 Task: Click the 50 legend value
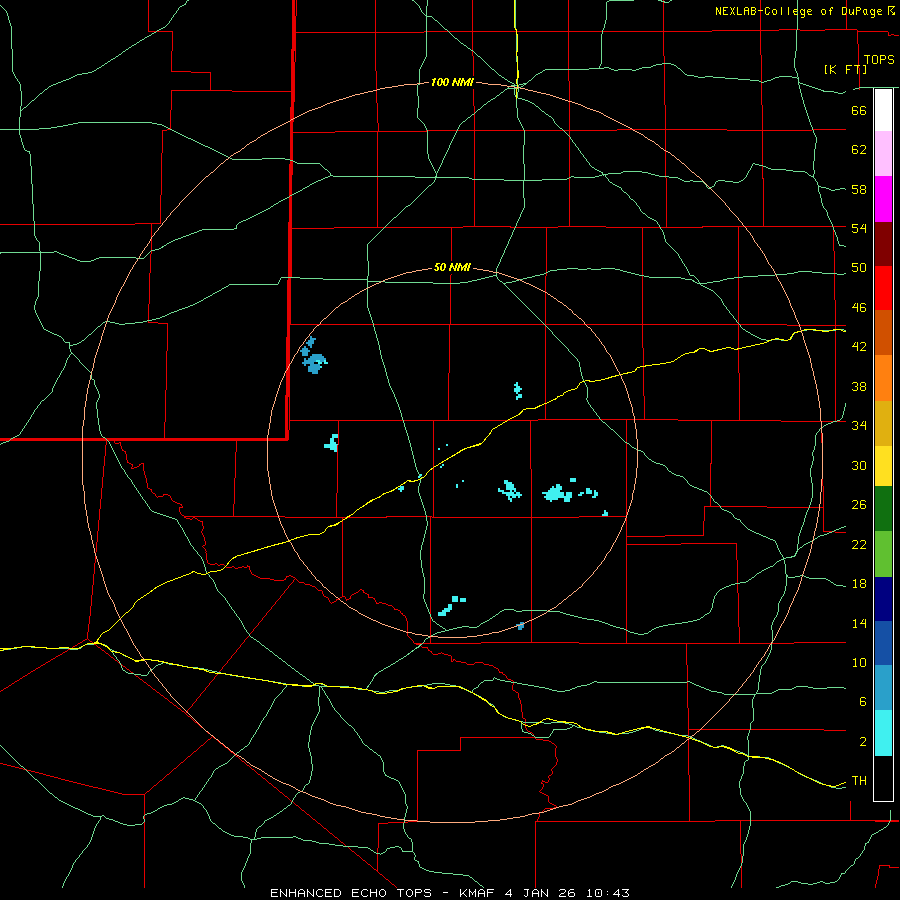pos(859,268)
